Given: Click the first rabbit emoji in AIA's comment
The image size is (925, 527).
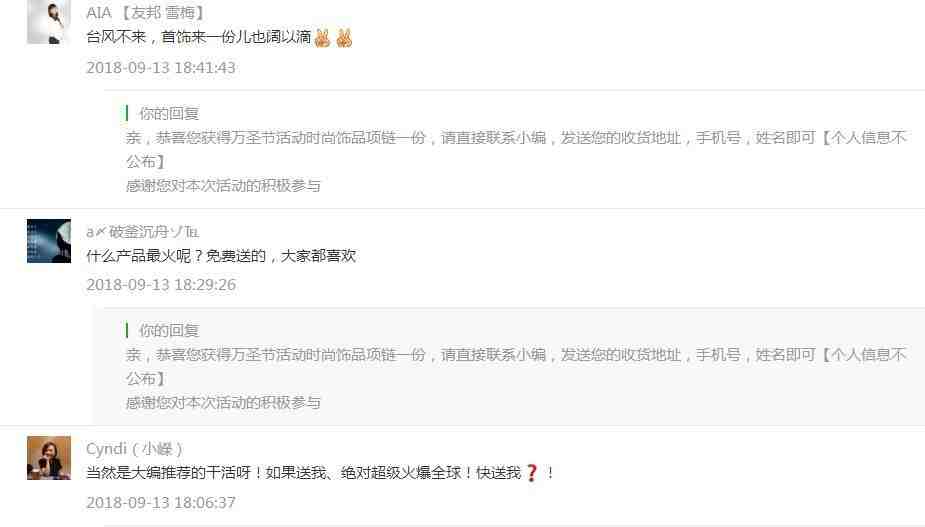Looking at the screenshot, I should point(322,38).
